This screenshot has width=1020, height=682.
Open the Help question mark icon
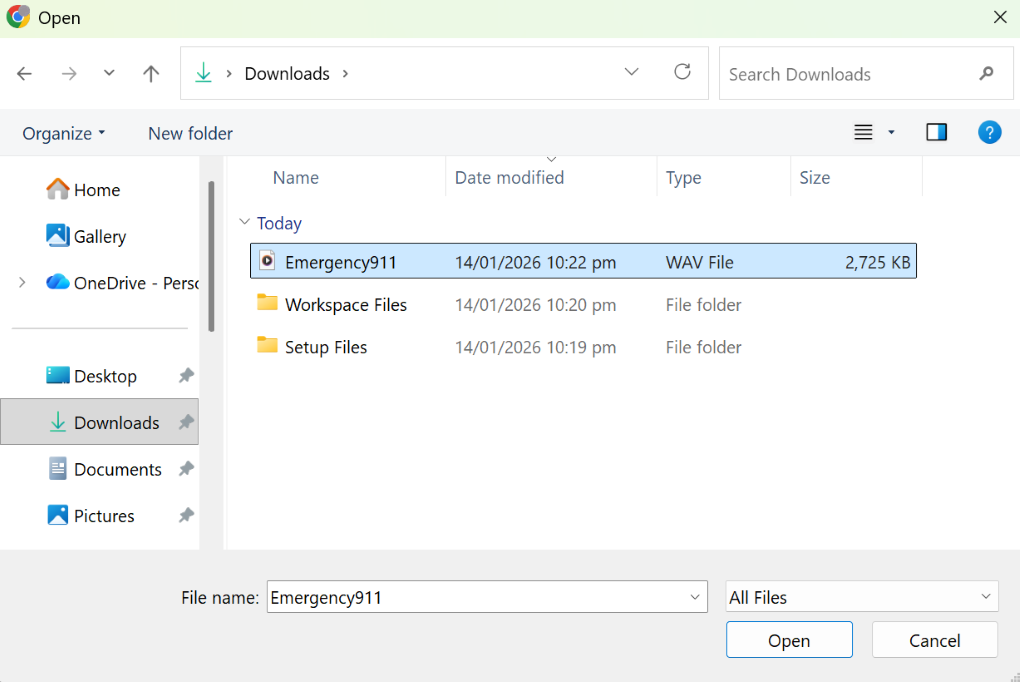coord(989,133)
